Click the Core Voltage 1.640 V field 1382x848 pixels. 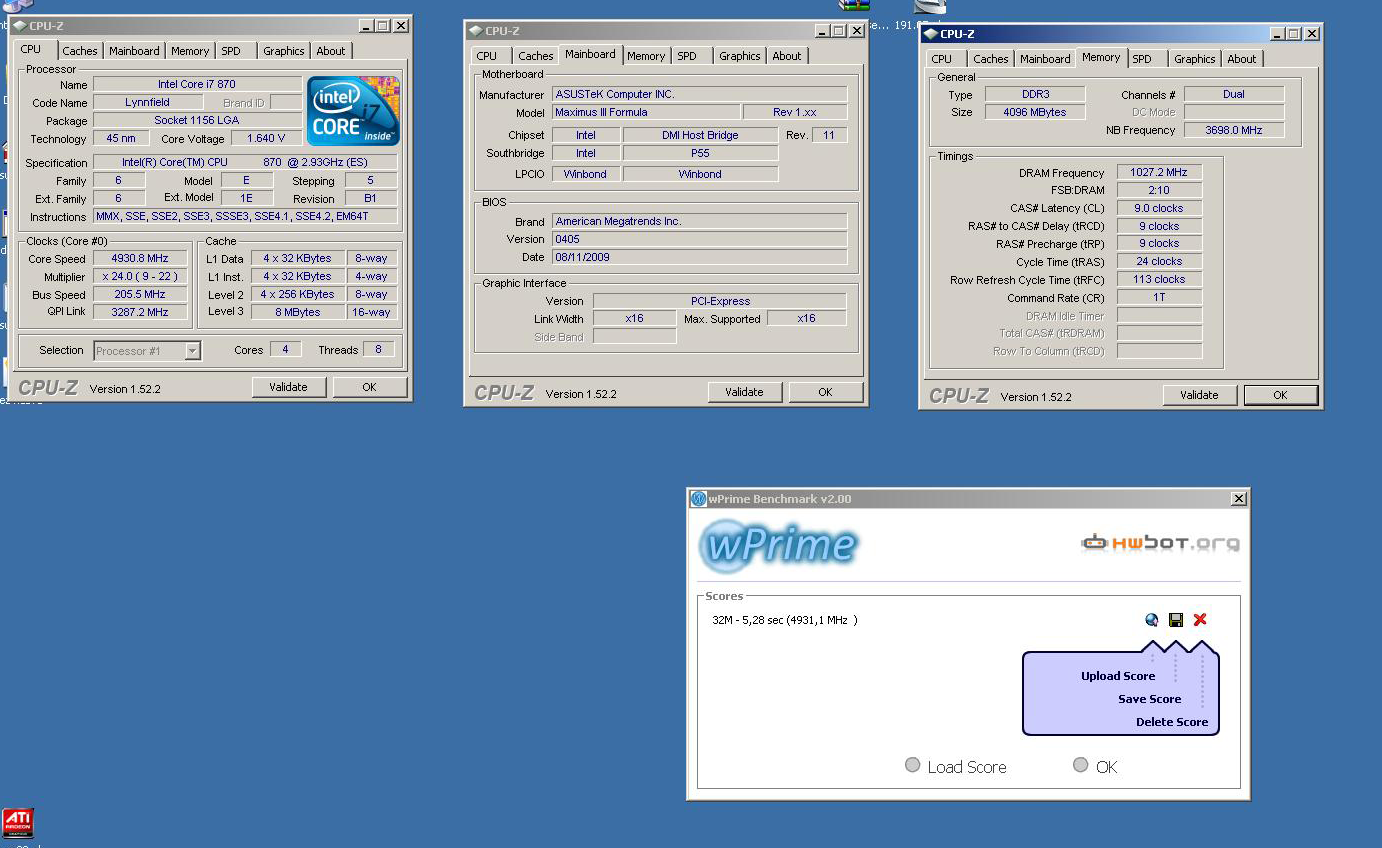pos(265,138)
